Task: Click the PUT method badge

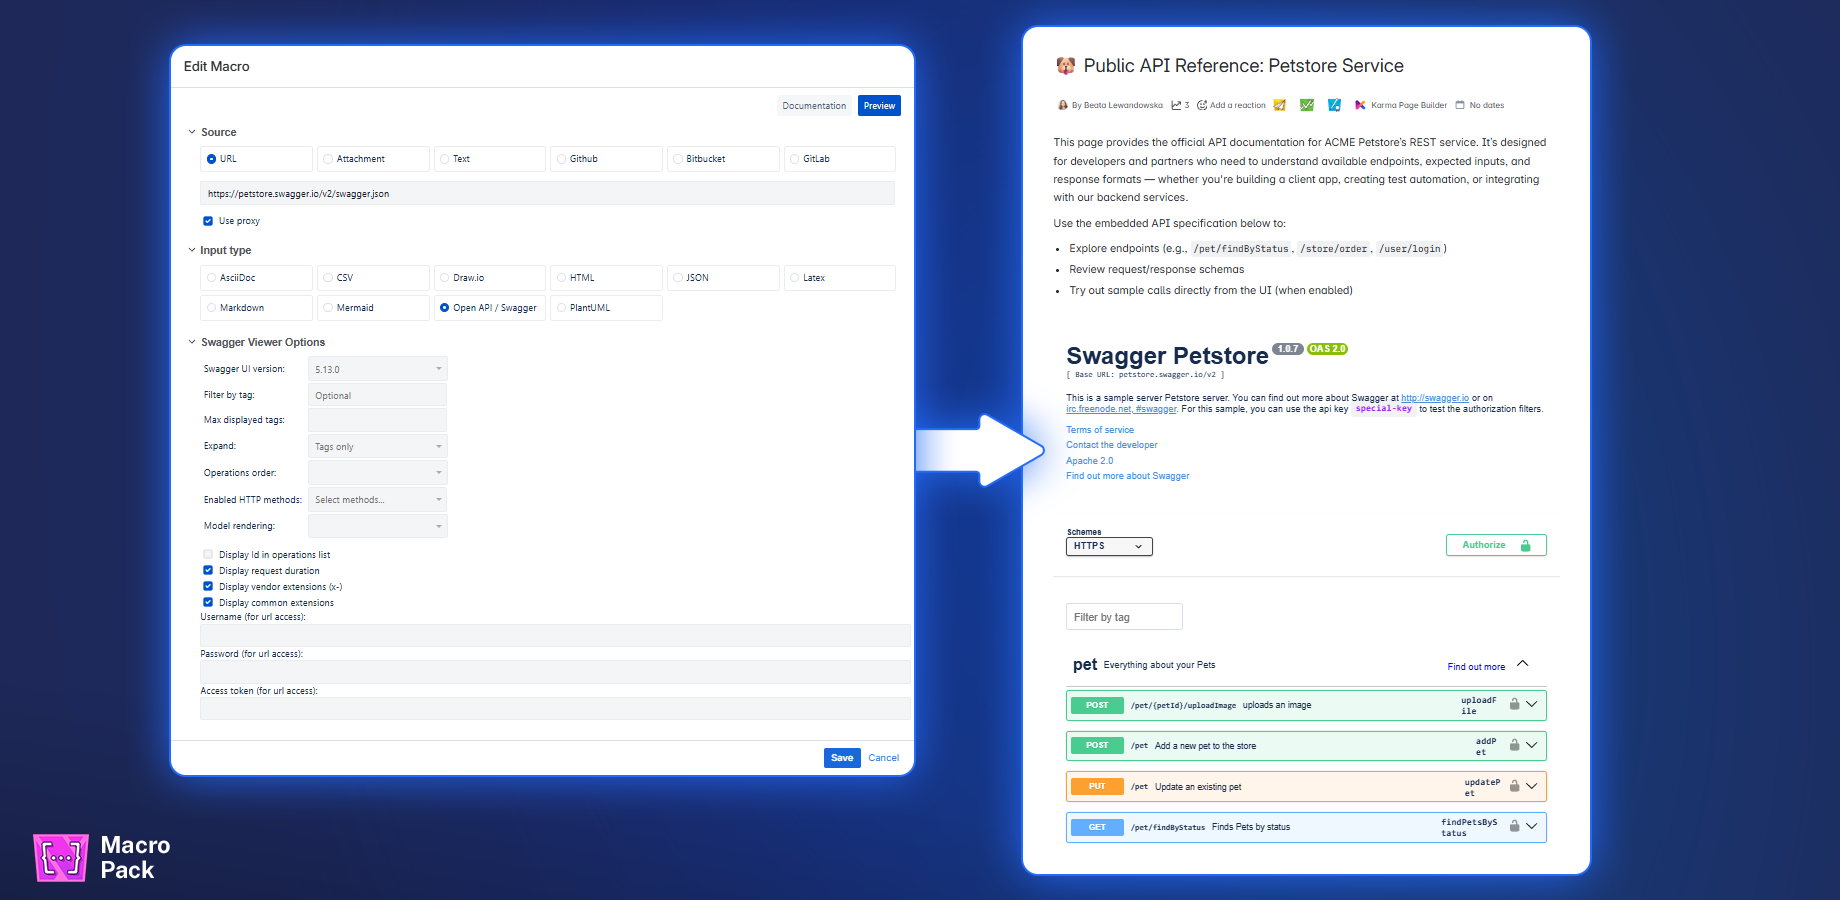Action: (x=1097, y=786)
